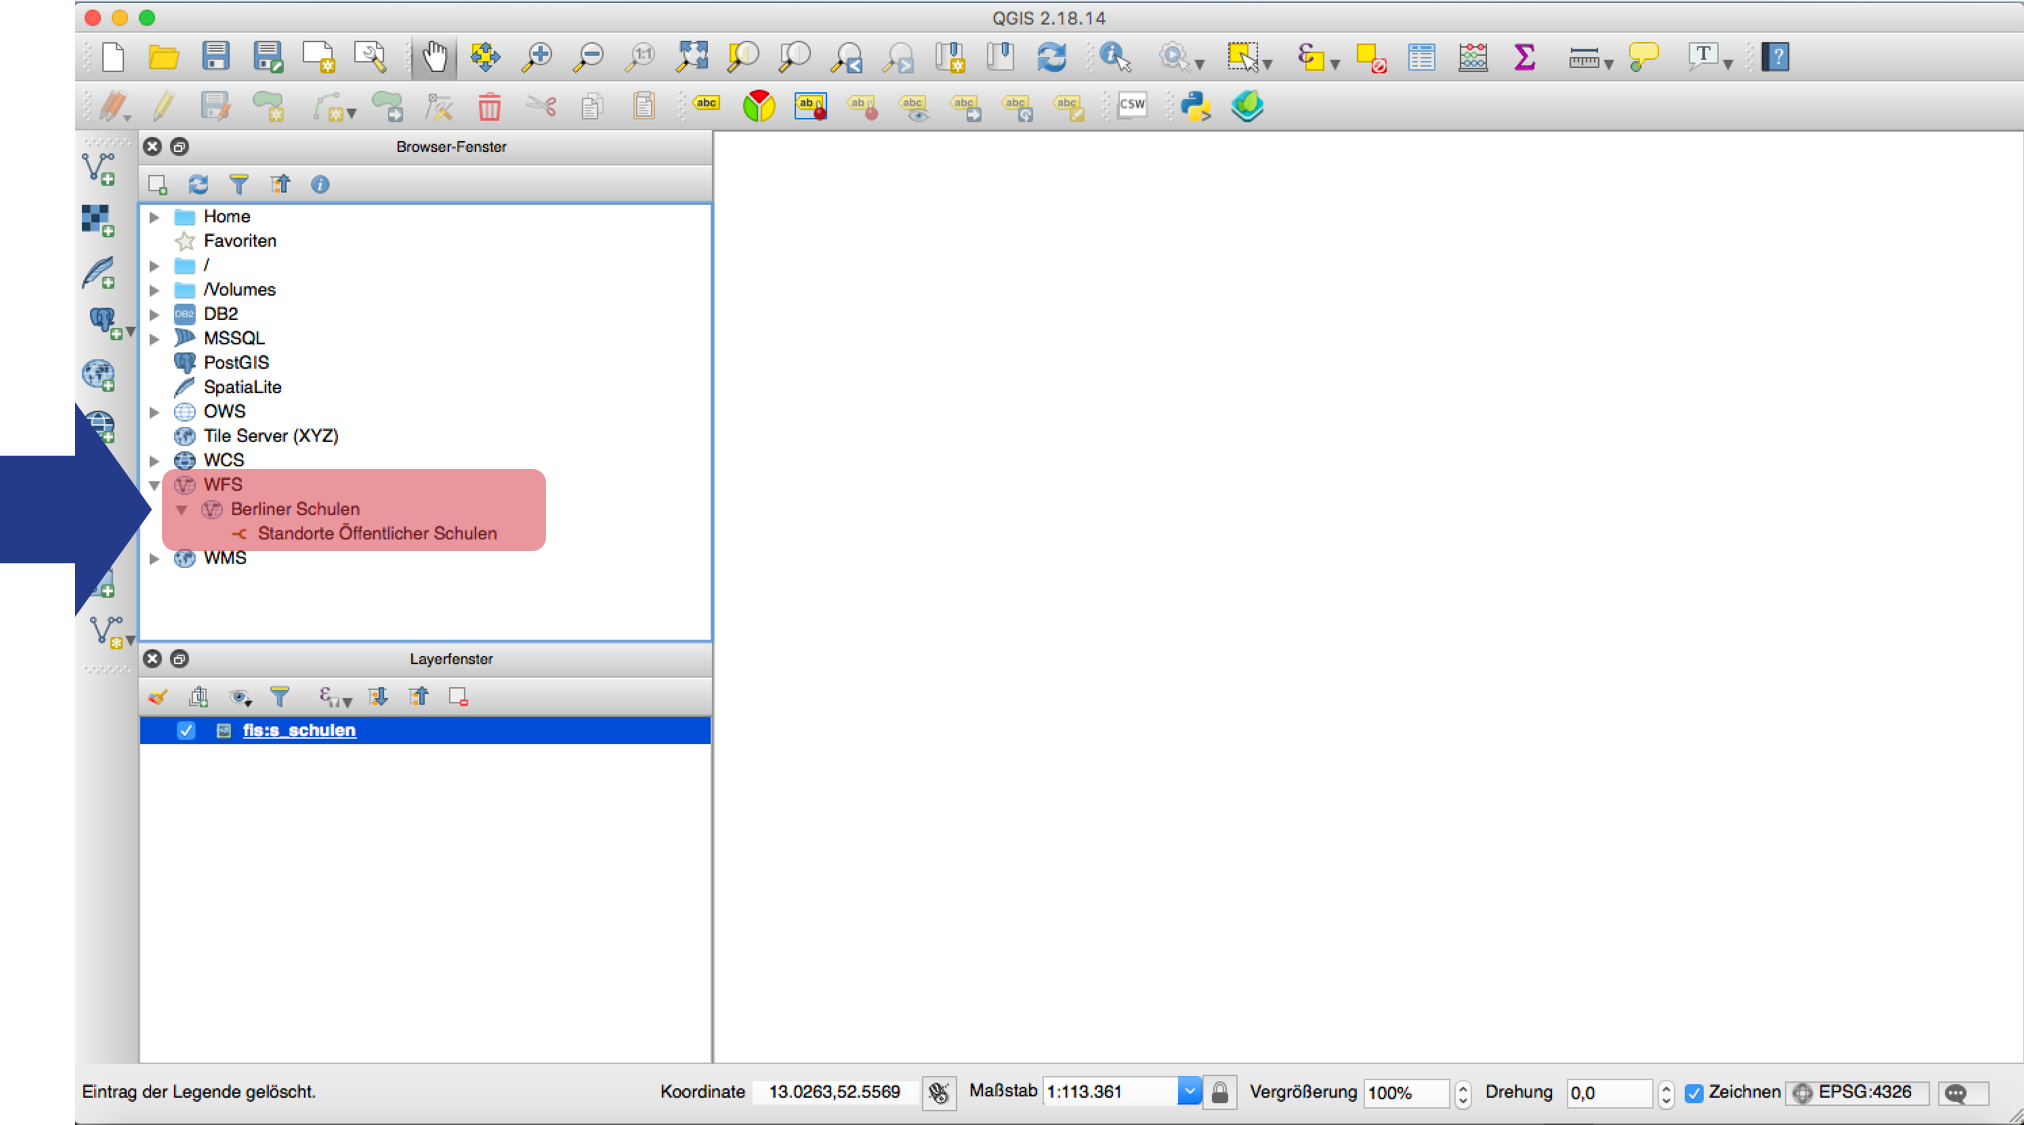Manage layer visibility eye dropdown

coord(240,697)
